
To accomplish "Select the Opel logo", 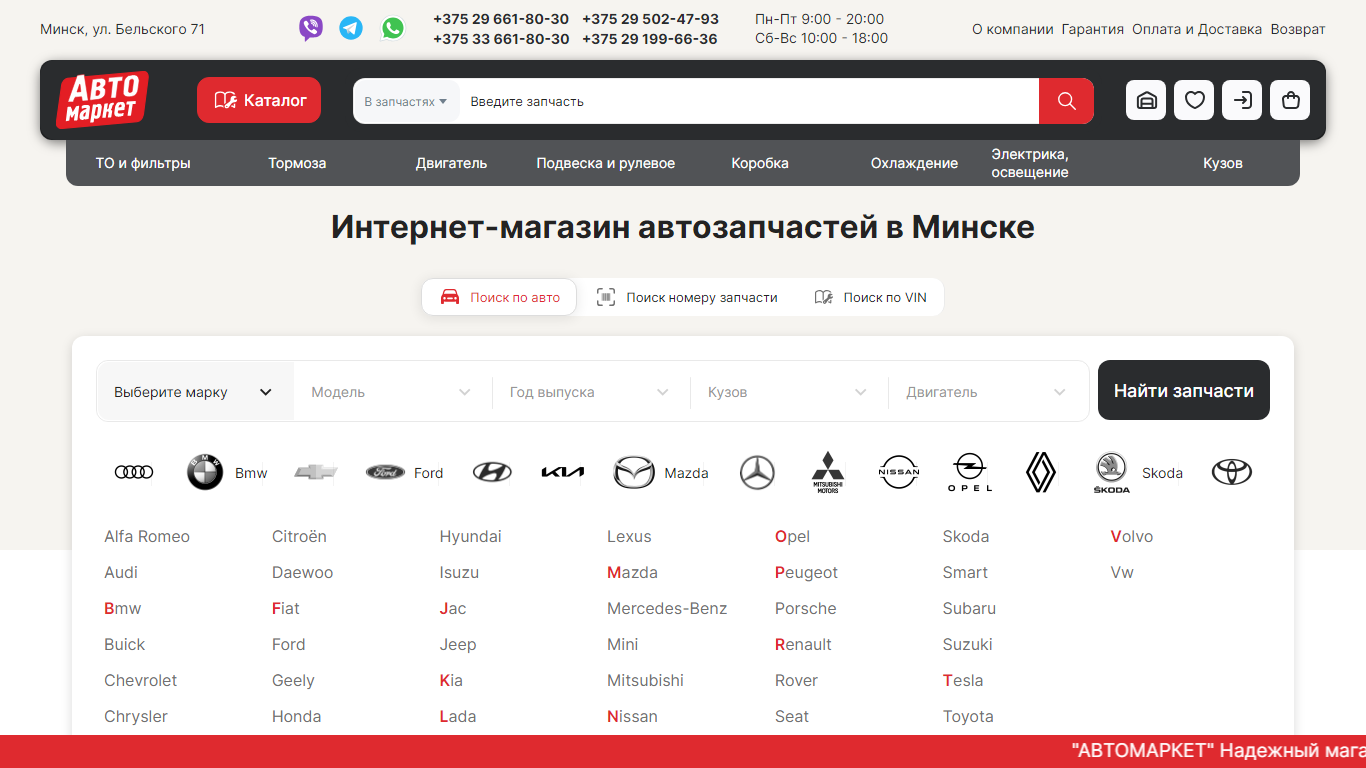I will tap(970, 472).
